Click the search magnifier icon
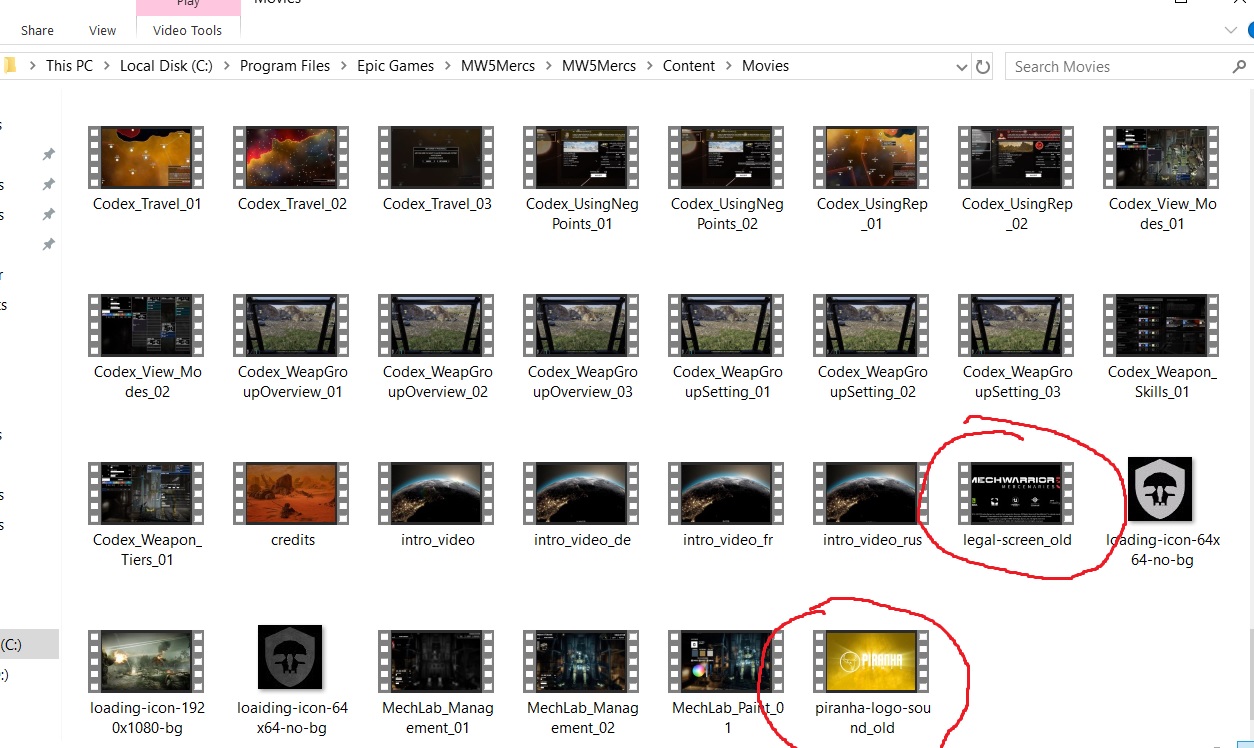The width and height of the screenshot is (1254, 748). pyautogui.click(x=1239, y=67)
